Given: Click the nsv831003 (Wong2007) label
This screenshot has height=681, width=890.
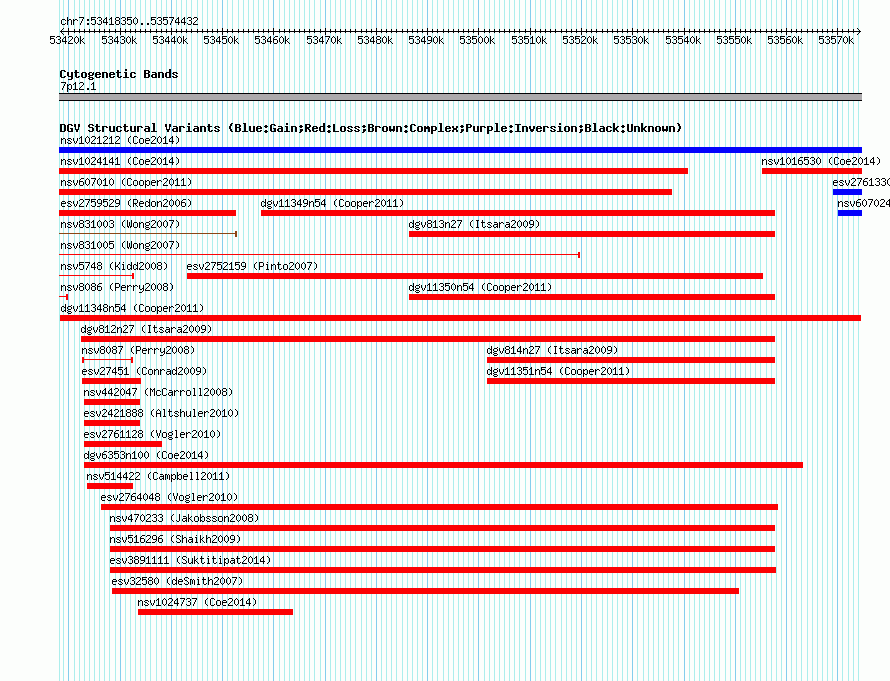Looking at the screenshot, I should pyautogui.click(x=120, y=224).
